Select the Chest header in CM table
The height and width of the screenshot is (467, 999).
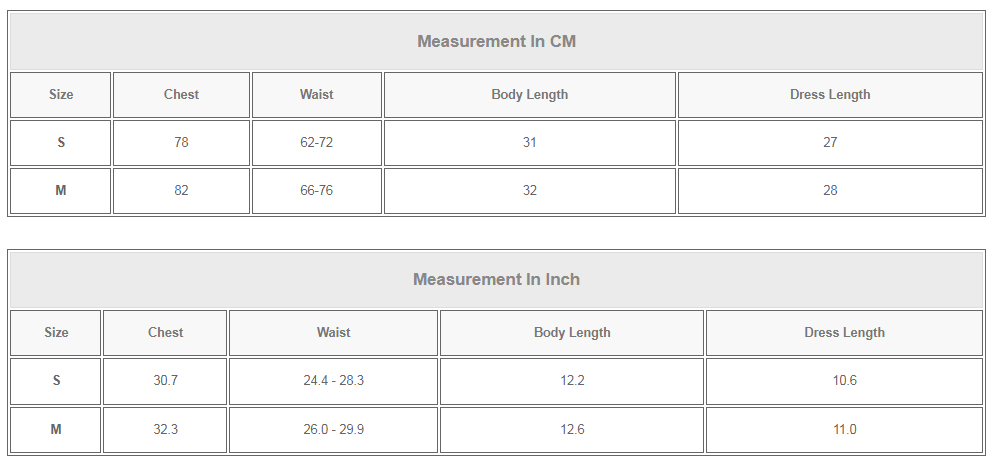coord(182,95)
